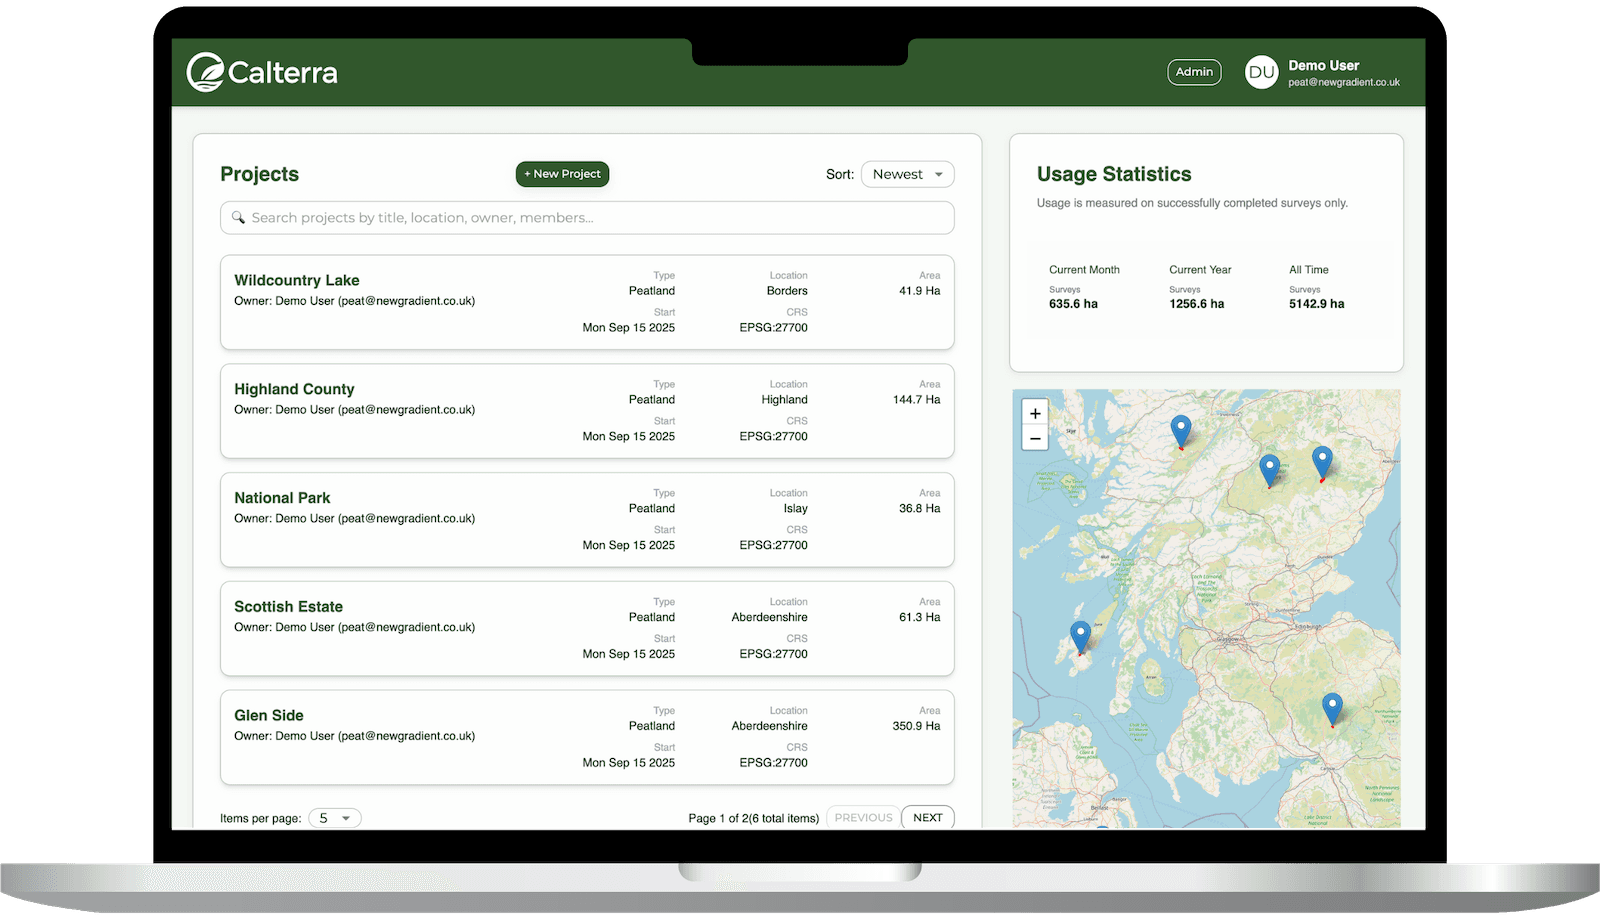Viewport: 1600px width, 917px height.
Task: Click the zoom in control on the map
Action: click(1034, 412)
